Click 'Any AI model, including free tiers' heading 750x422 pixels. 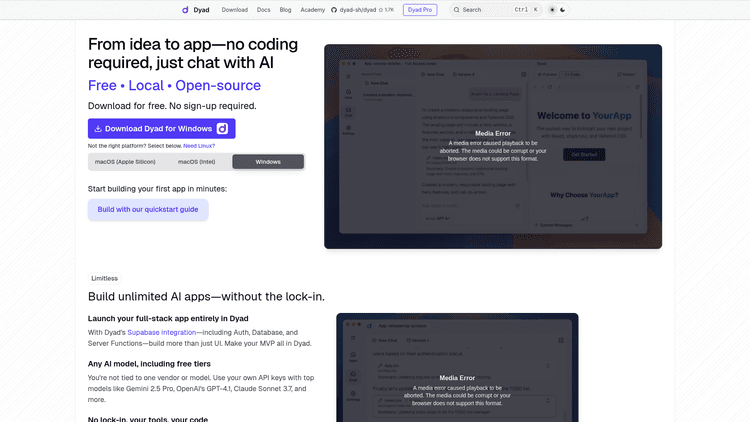(149, 364)
